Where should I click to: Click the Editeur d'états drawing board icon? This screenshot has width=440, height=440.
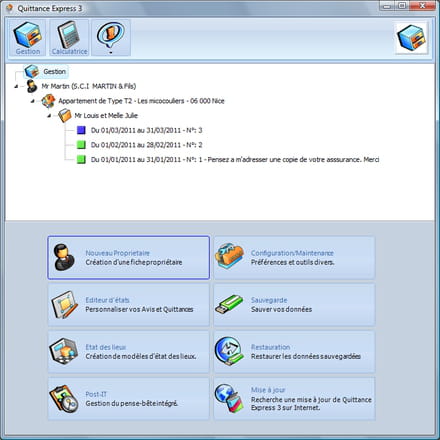tap(64, 305)
